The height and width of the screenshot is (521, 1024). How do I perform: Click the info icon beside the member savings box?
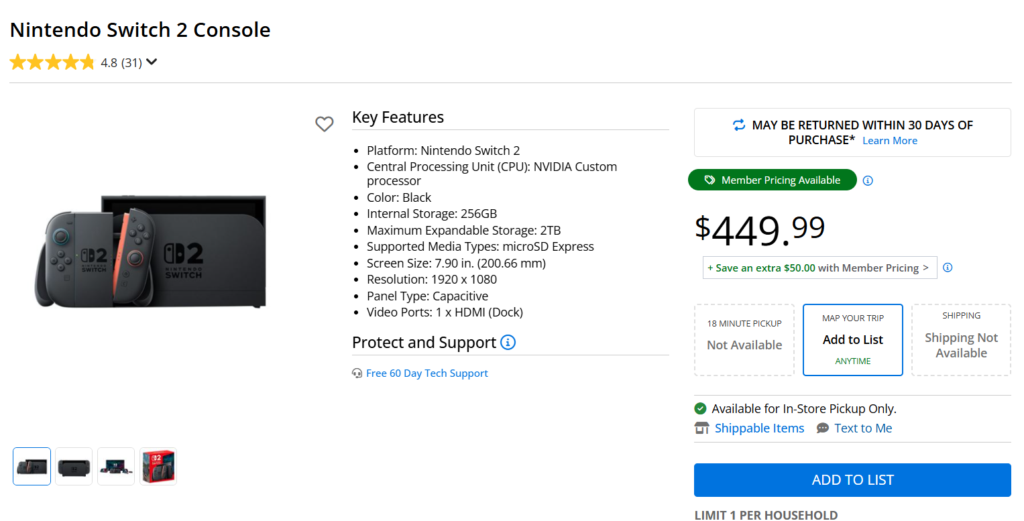pyautogui.click(x=948, y=268)
